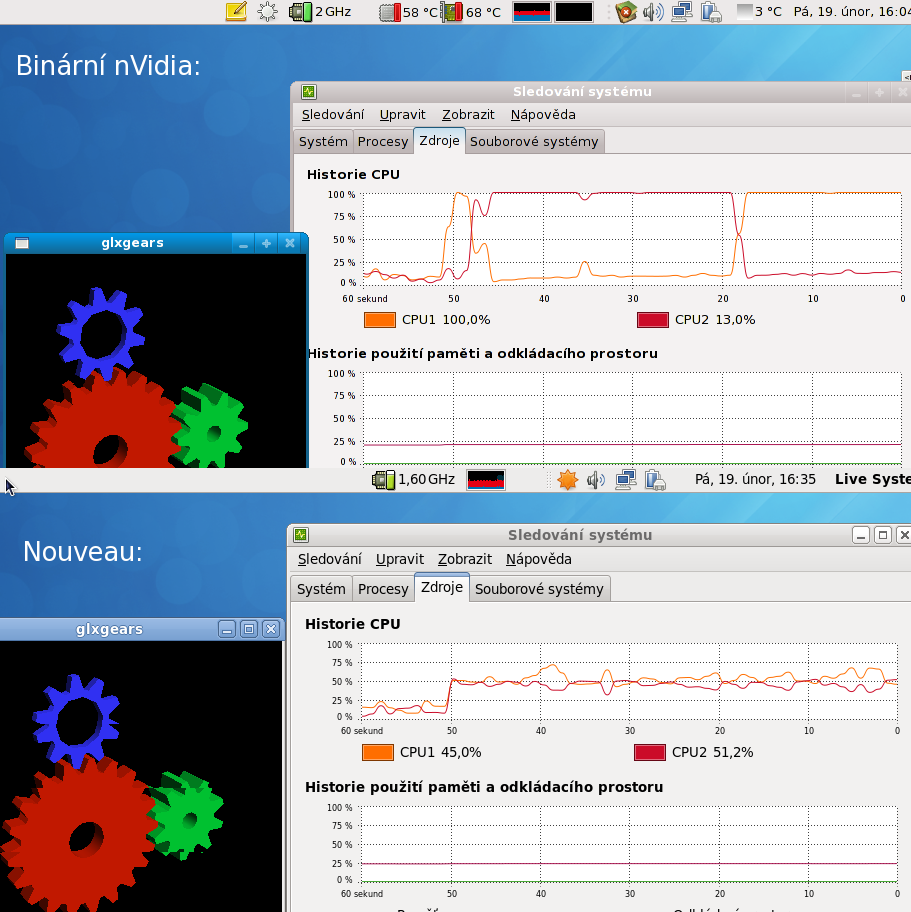
Task: Click the 1,60 GHz CPU frequency applet
Action: coord(414,480)
